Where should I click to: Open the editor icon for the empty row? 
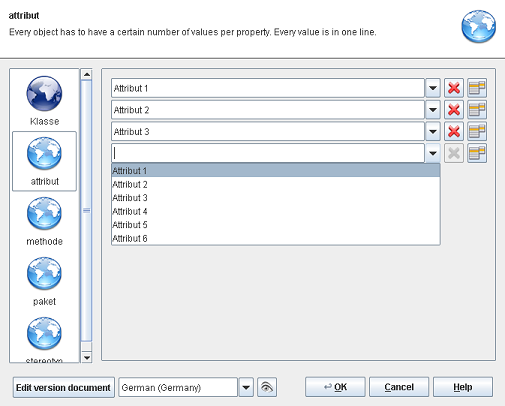point(477,153)
